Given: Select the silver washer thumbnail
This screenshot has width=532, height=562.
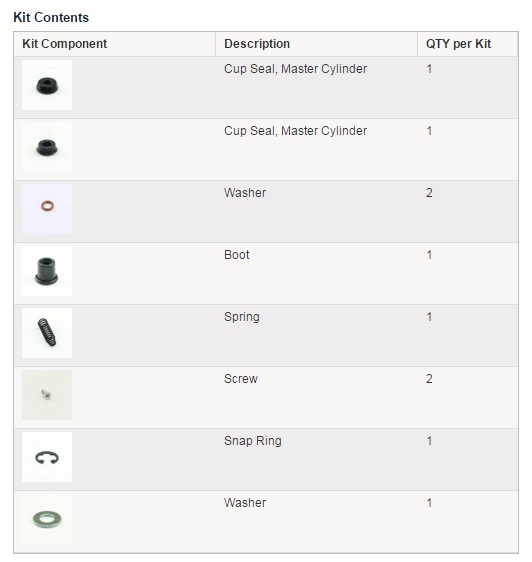Looking at the screenshot, I should click(47, 519).
